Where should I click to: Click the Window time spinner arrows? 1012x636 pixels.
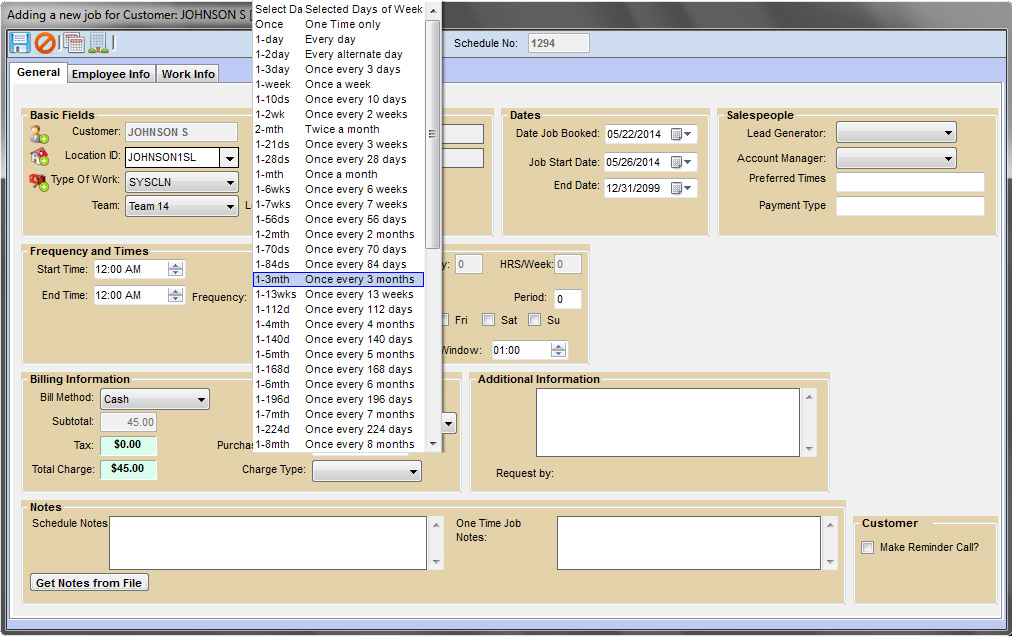tap(559, 350)
